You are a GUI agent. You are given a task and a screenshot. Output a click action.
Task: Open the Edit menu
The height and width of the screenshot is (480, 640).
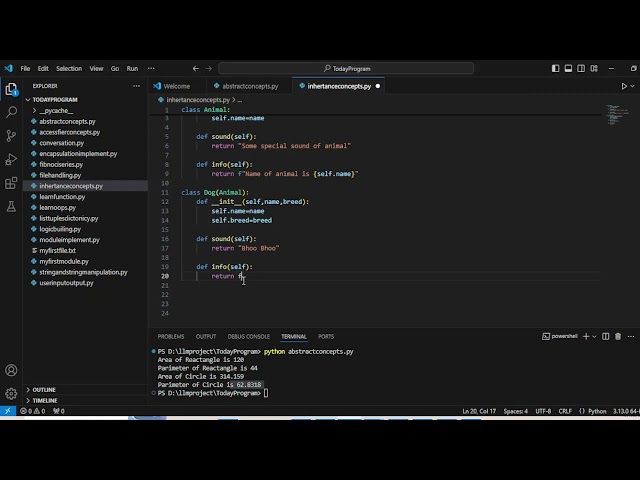click(43, 69)
